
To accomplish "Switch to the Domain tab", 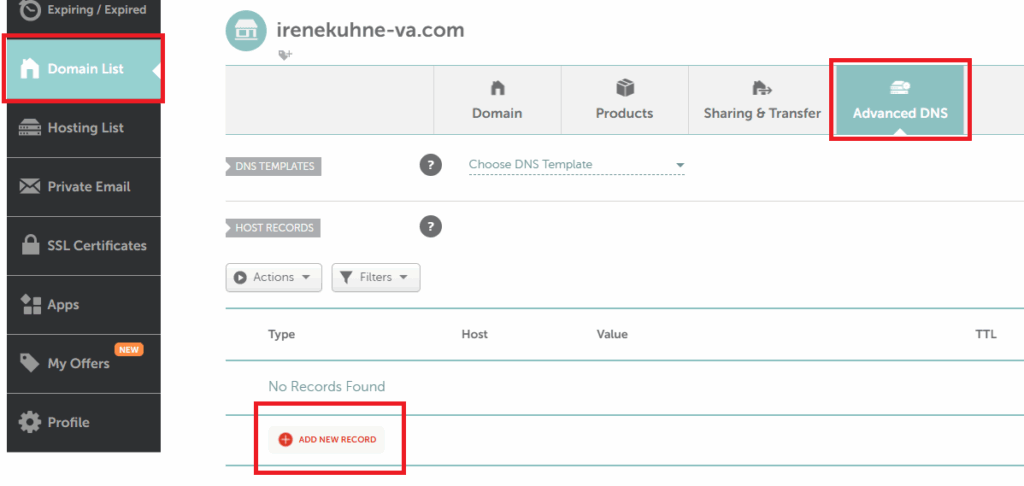I will tap(497, 100).
